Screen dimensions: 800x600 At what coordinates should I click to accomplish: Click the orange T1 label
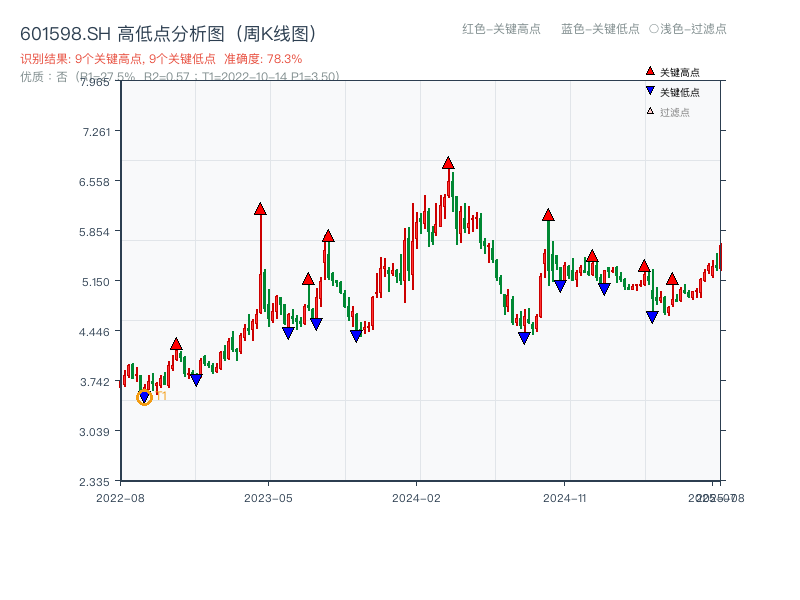[x=161, y=396]
